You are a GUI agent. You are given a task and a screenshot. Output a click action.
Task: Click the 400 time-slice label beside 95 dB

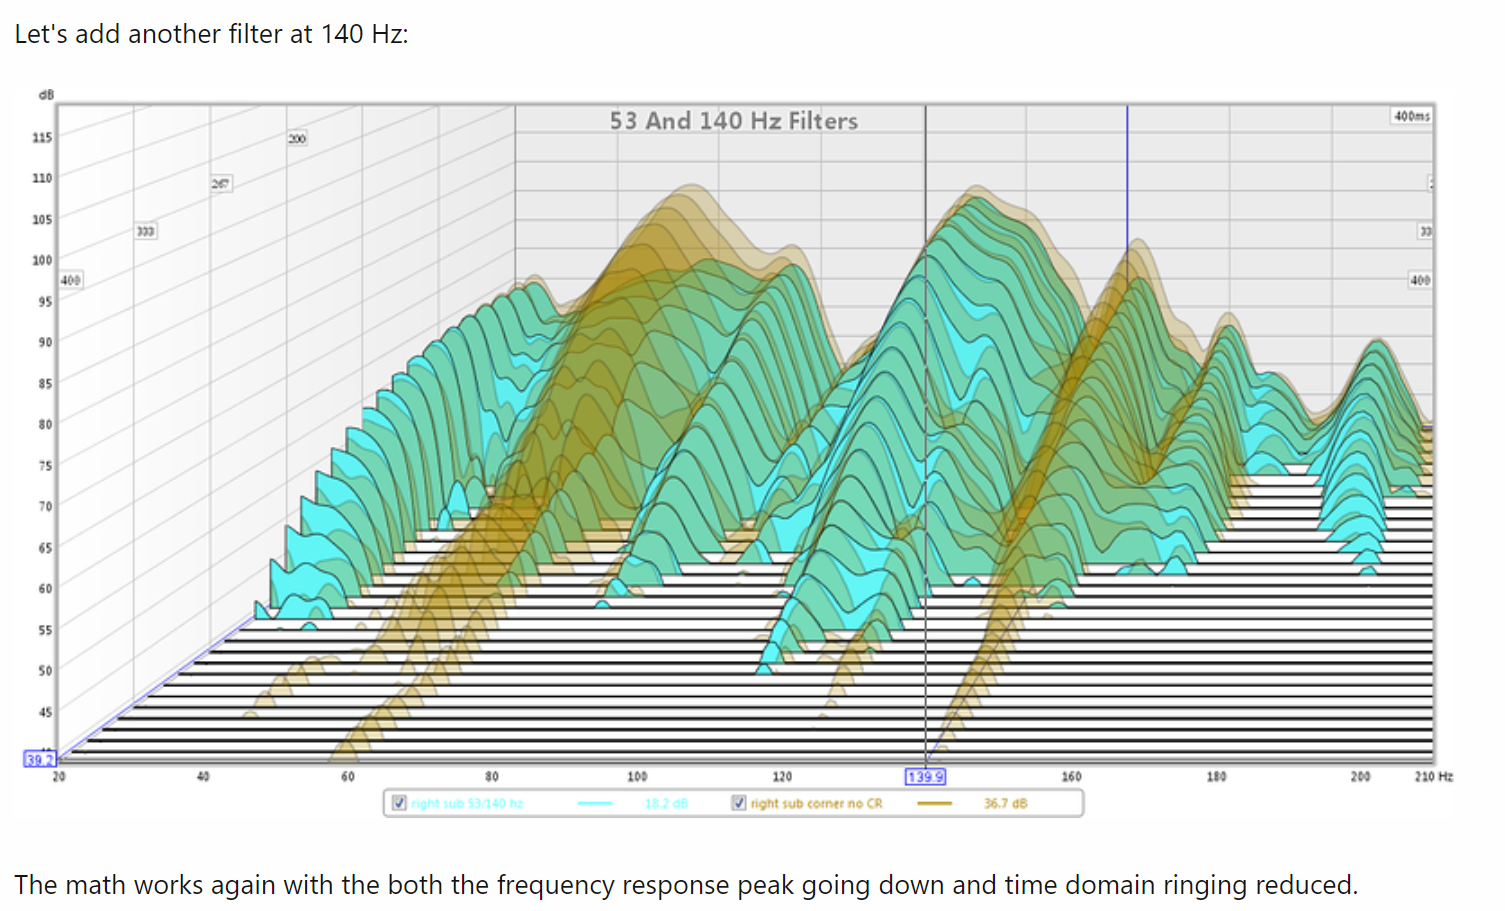click(x=70, y=280)
